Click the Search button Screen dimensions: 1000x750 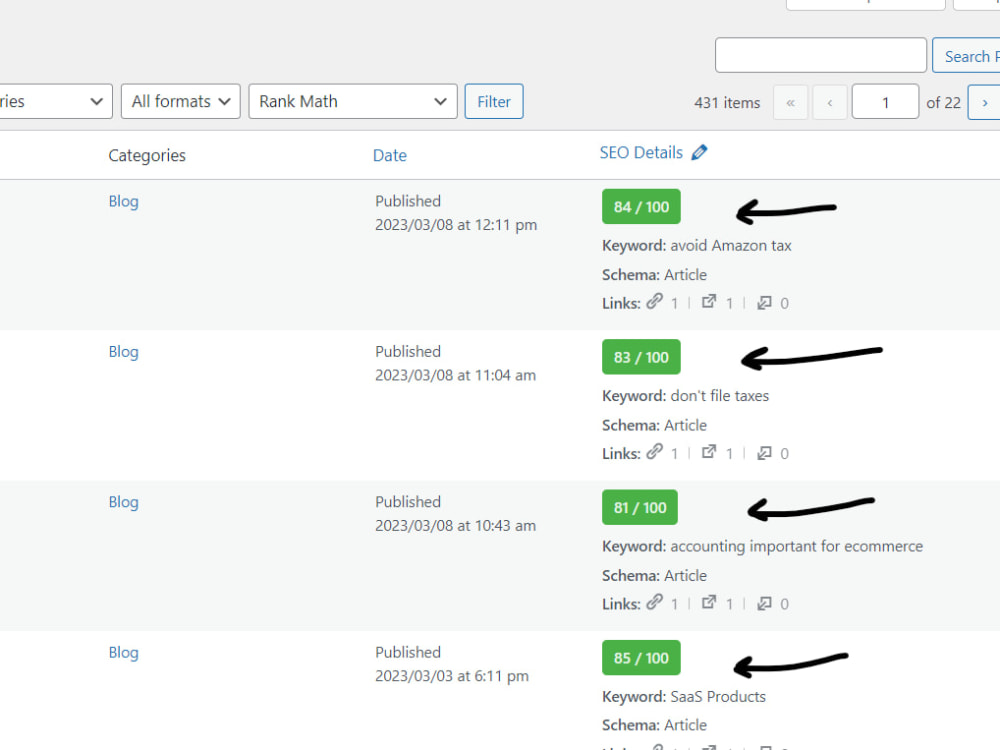pyautogui.click(x=966, y=56)
